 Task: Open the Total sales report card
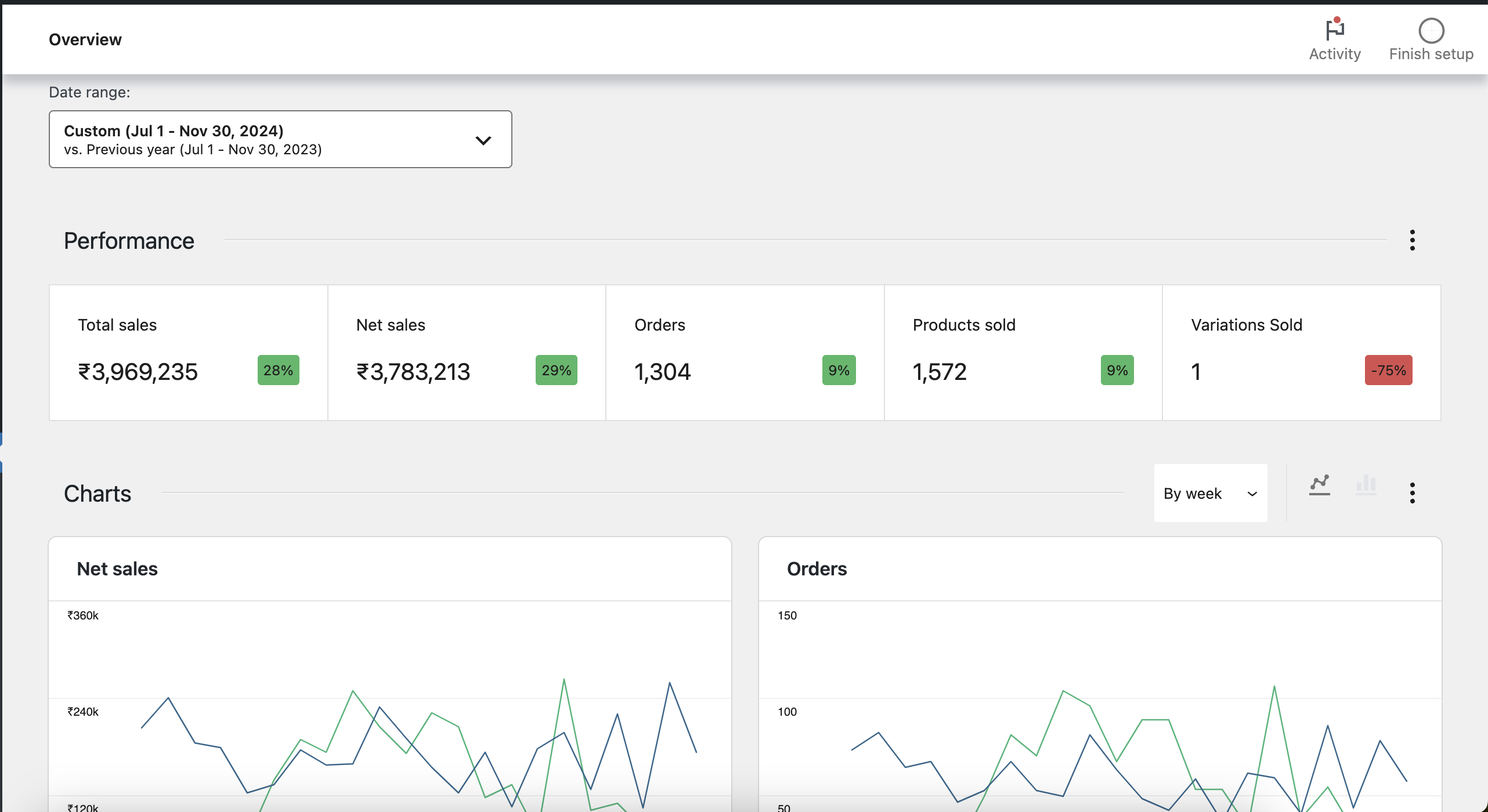point(188,352)
